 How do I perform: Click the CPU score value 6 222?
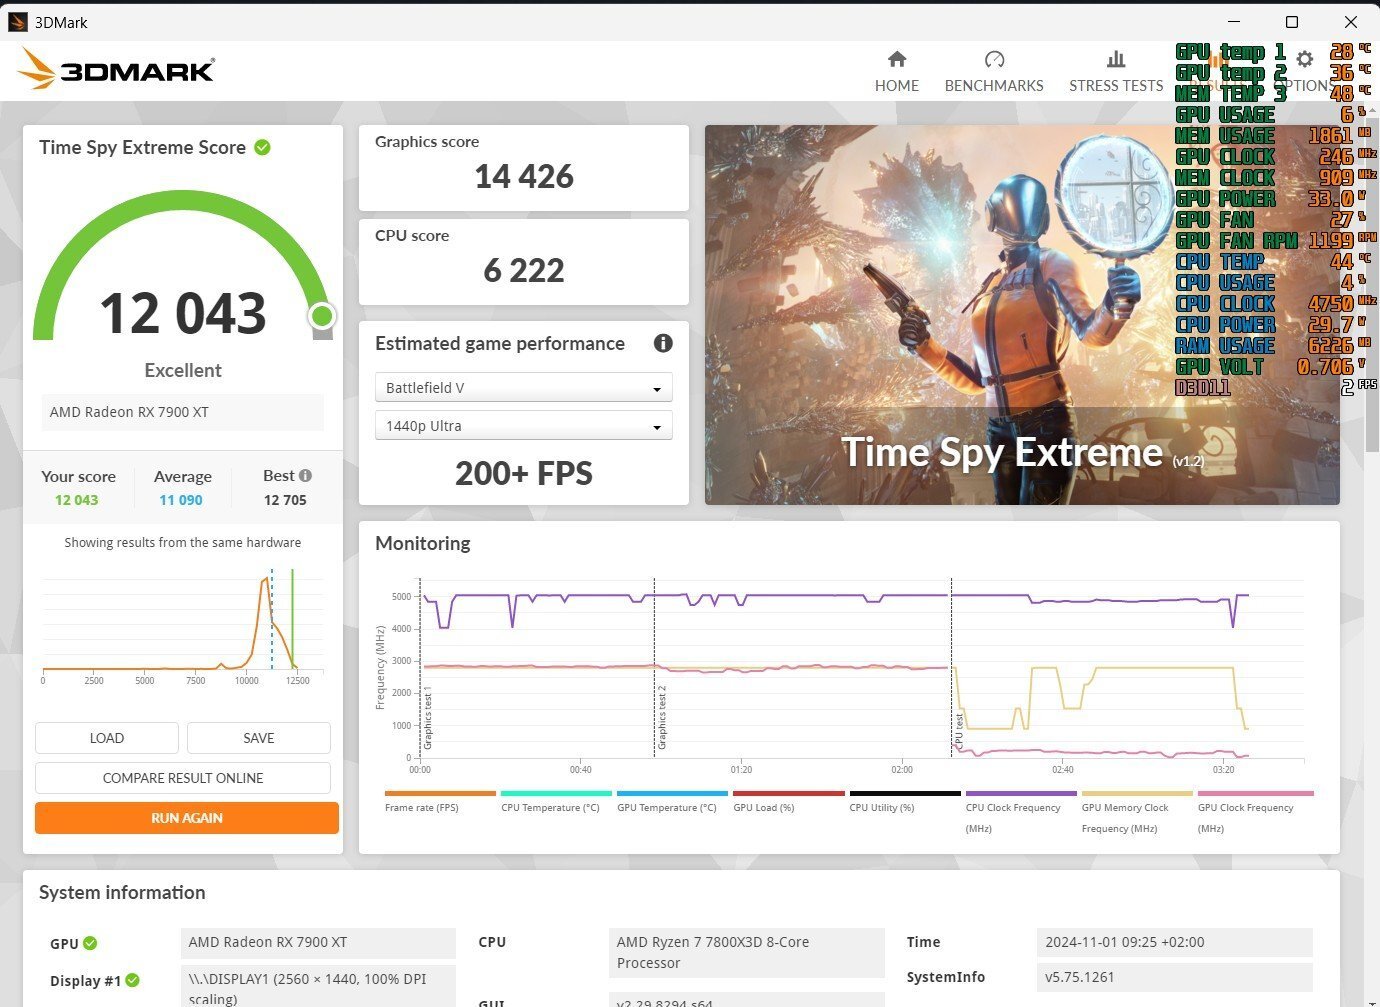(x=524, y=271)
